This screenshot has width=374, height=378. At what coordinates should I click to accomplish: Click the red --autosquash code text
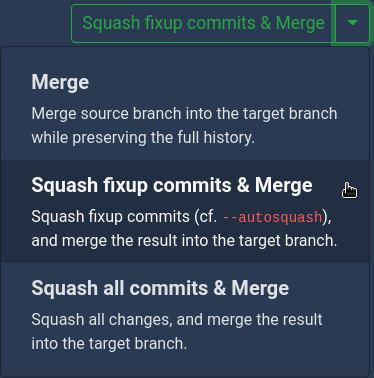272,217
